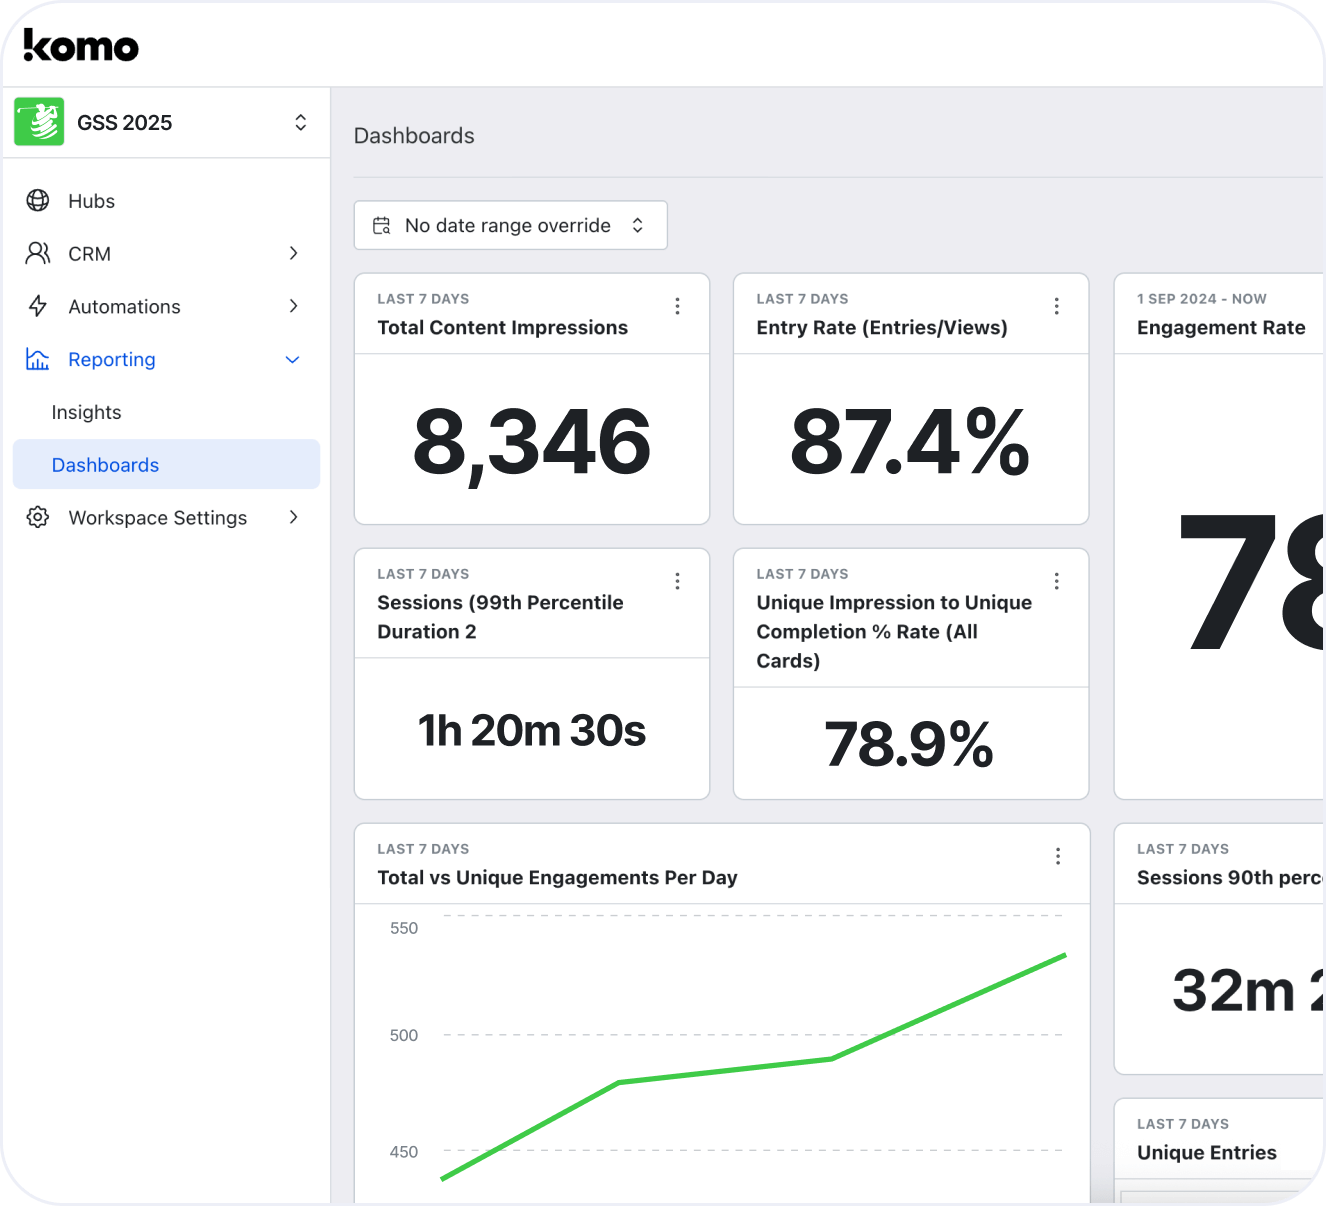Click the Total Content Impressions title

[x=502, y=328]
